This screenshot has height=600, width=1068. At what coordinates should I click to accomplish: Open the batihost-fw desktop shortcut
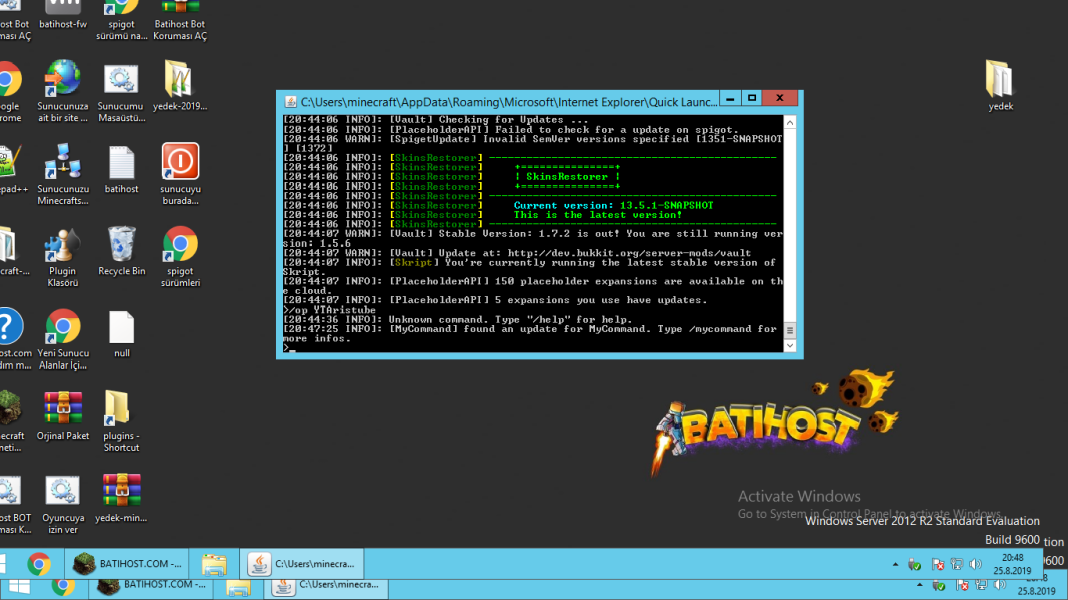click(x=63, y=15)
